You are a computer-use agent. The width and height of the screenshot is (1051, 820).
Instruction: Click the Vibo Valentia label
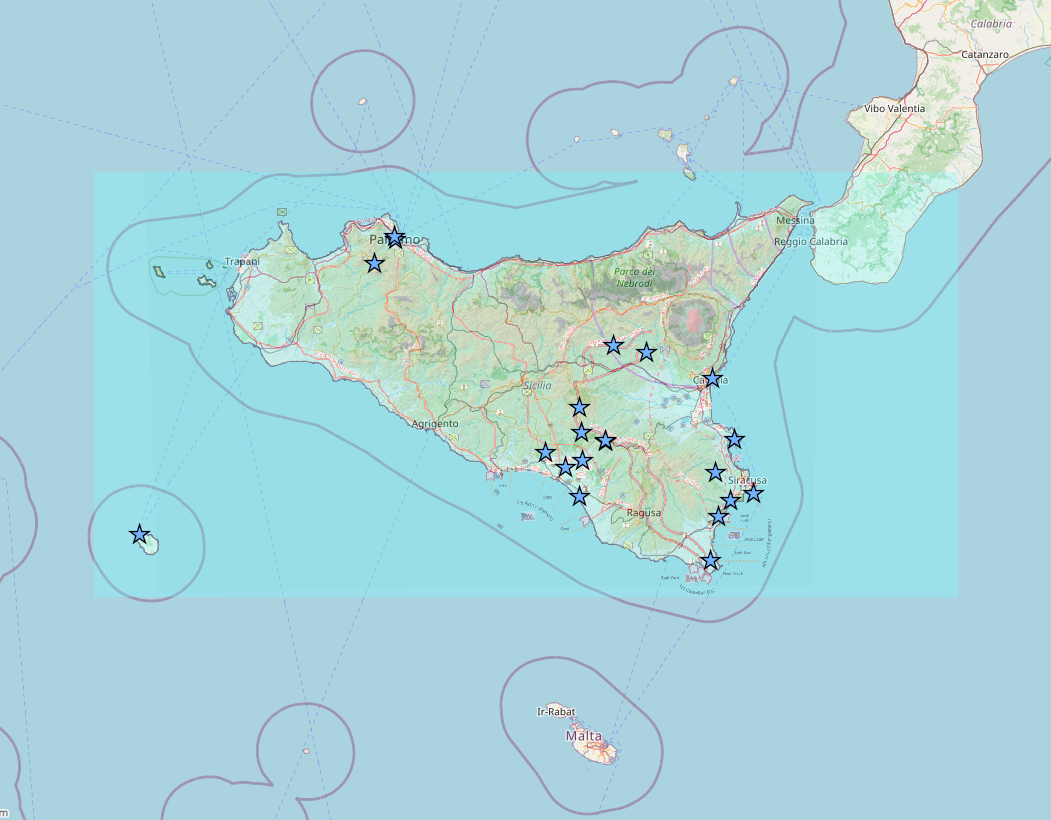click(895, 108)
